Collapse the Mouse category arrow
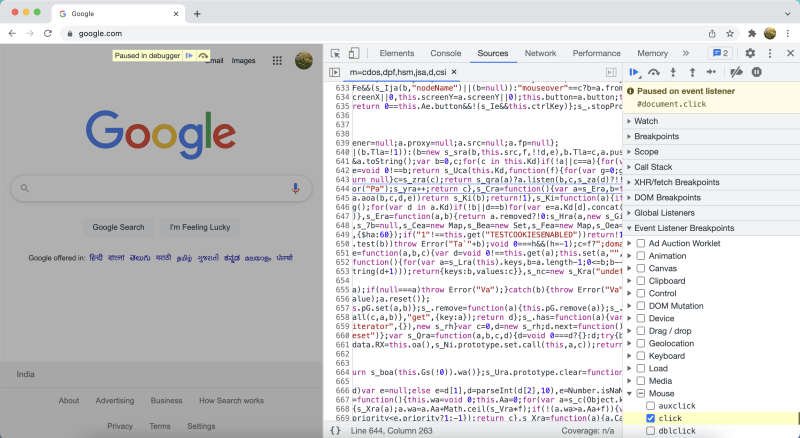The width and height of the screenshot is (800, 438). (630, 394)
